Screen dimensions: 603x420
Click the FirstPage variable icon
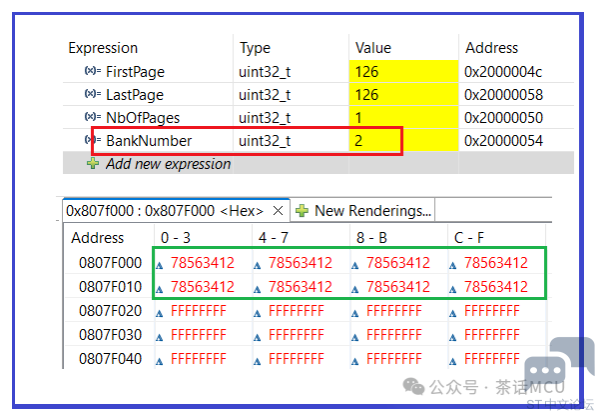[93, 71]
